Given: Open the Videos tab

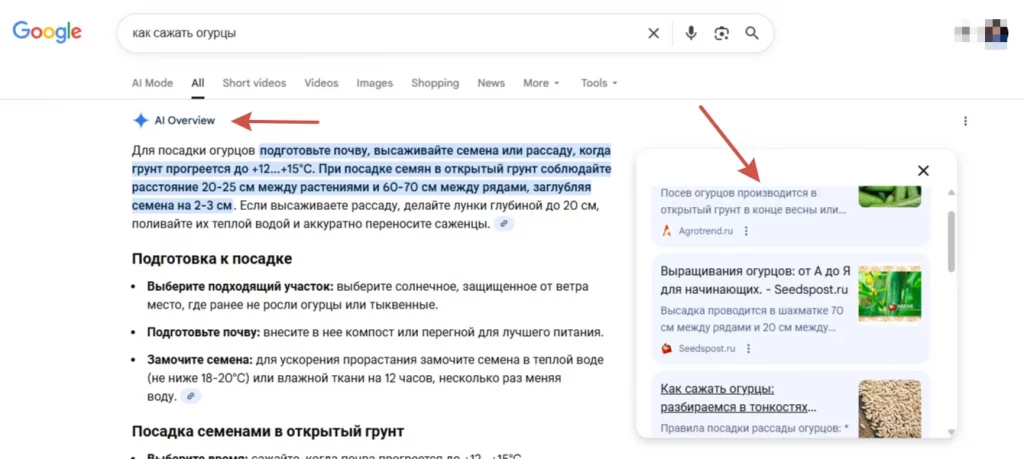Looking at the screenshot, I should pos(321,83).
